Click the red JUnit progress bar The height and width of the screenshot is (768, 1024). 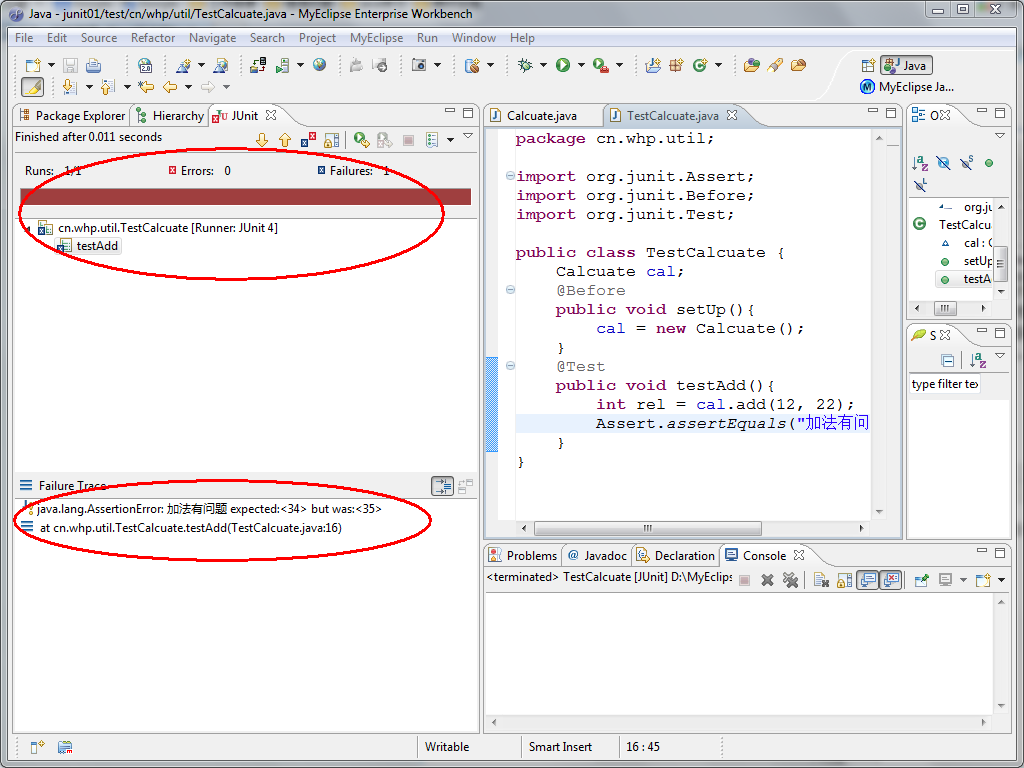pos(246,197)
